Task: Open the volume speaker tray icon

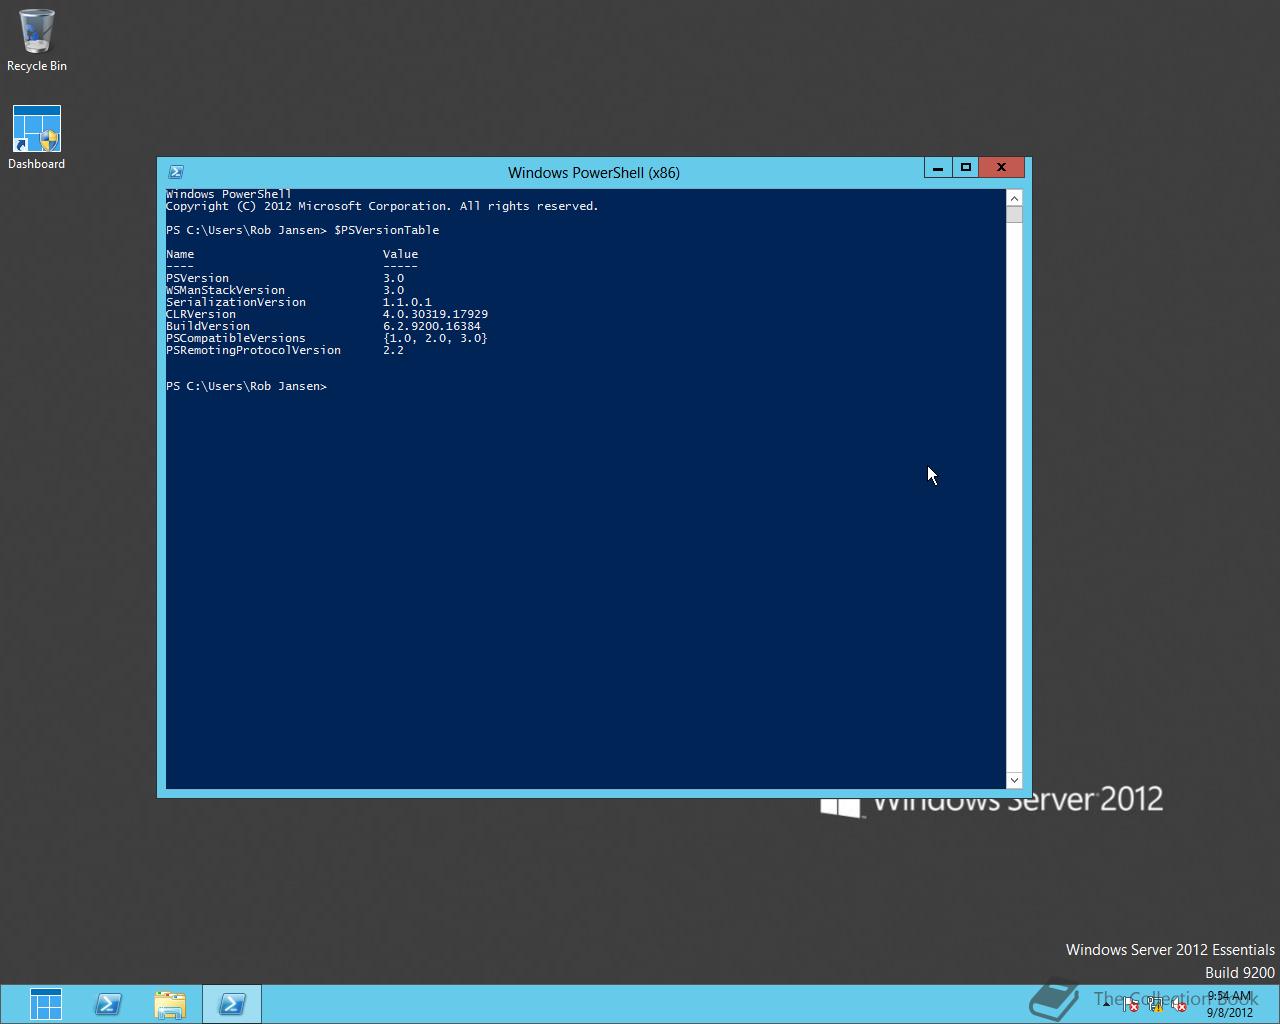Action: [1179, 1004]
